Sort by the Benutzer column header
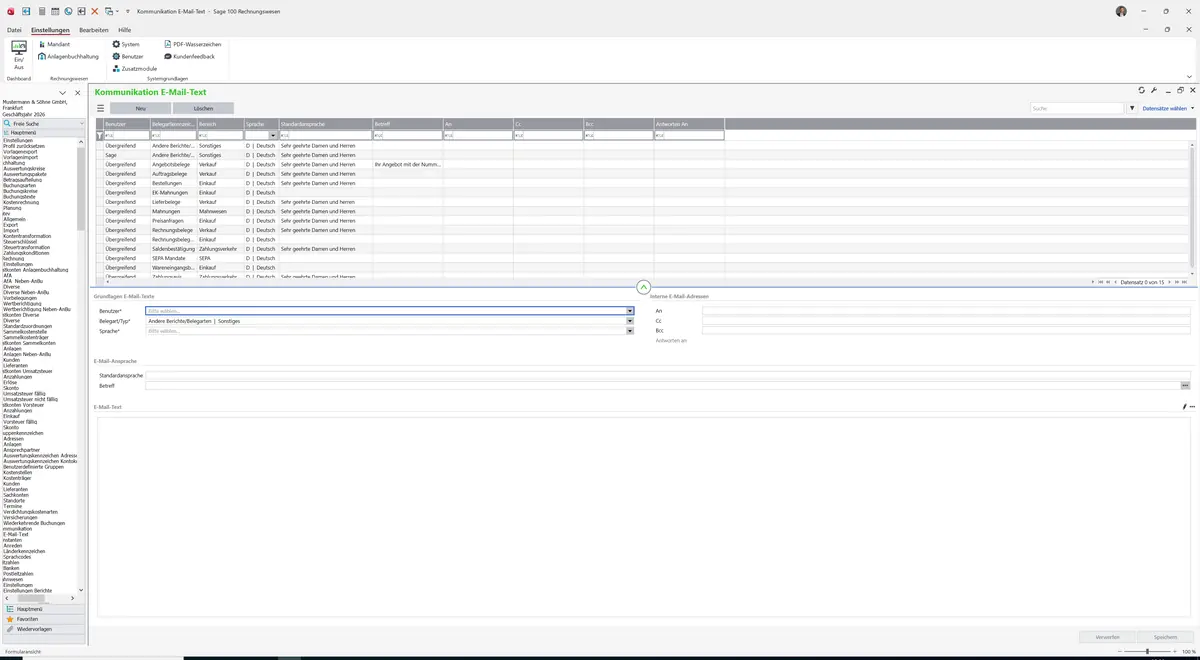This screenshot has width=1200, height=660. (x=127, y=124)
